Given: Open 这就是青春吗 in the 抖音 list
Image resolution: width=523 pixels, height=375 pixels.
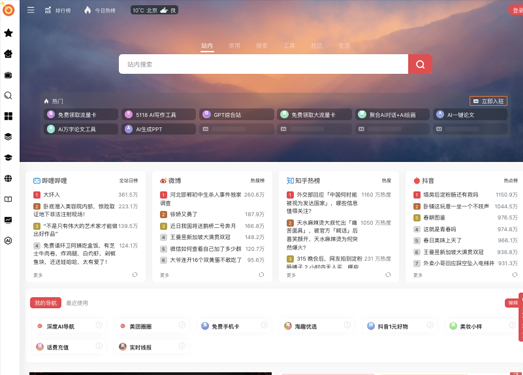Looking at the screenshot, I should (440, 229).
